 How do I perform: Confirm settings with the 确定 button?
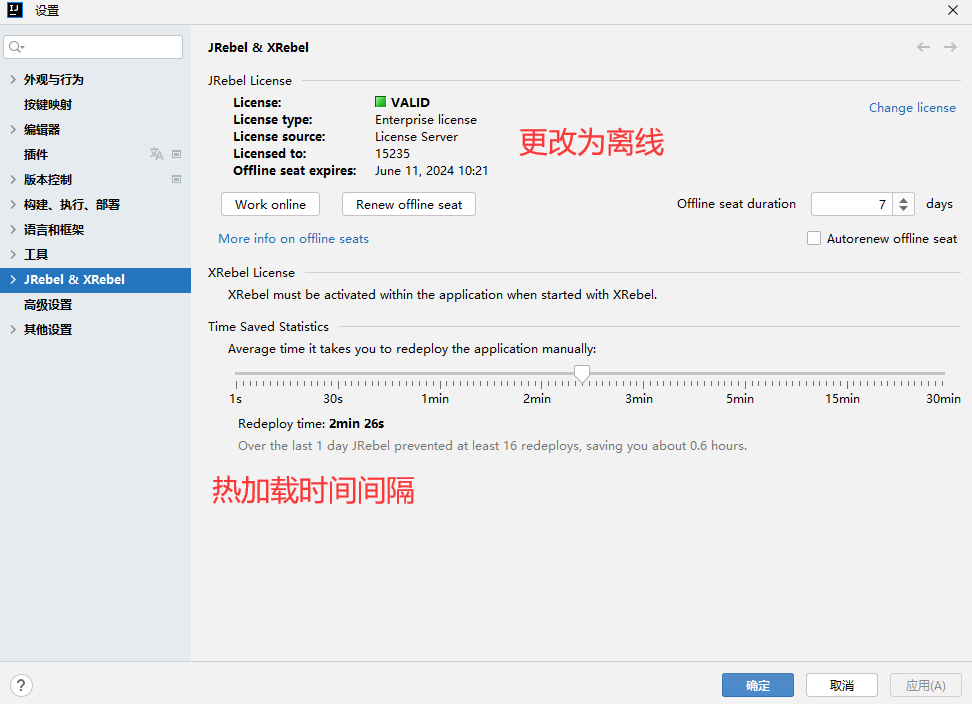coord(758,685)
